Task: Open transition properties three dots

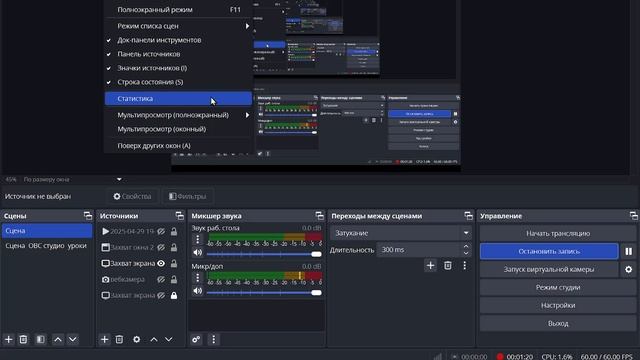Action: [464, 266]
